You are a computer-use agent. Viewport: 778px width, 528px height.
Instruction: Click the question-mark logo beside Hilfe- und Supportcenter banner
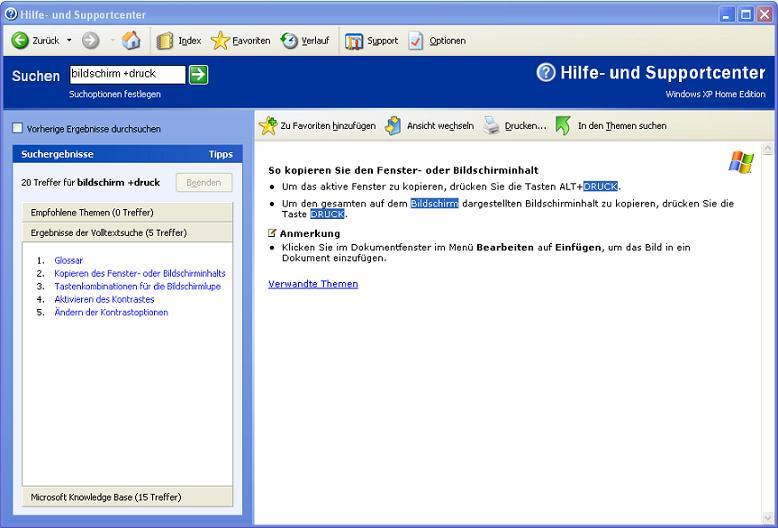[x=546, y=73]
